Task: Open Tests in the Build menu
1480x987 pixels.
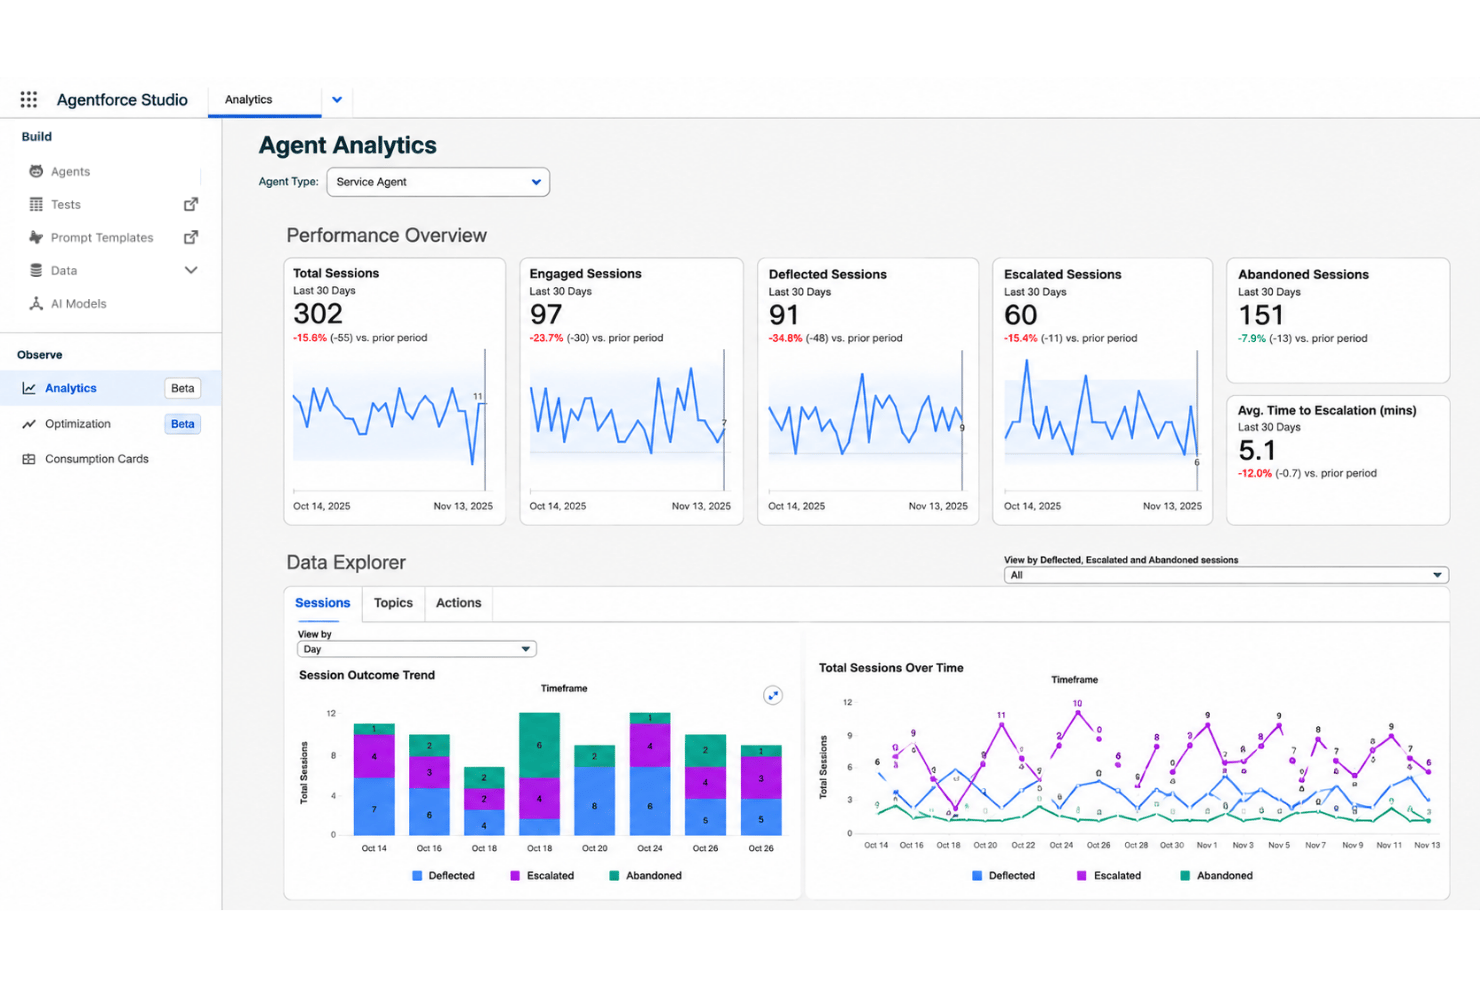Action: (66, 204)
